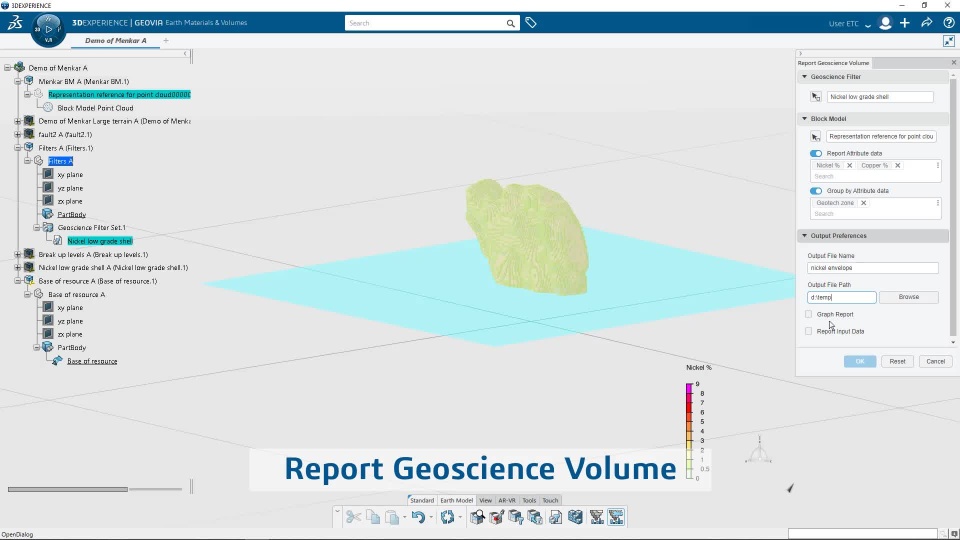Switch to the Earth Model tab
The height and width of the screenshot is (540, 960).
(456, 500)
